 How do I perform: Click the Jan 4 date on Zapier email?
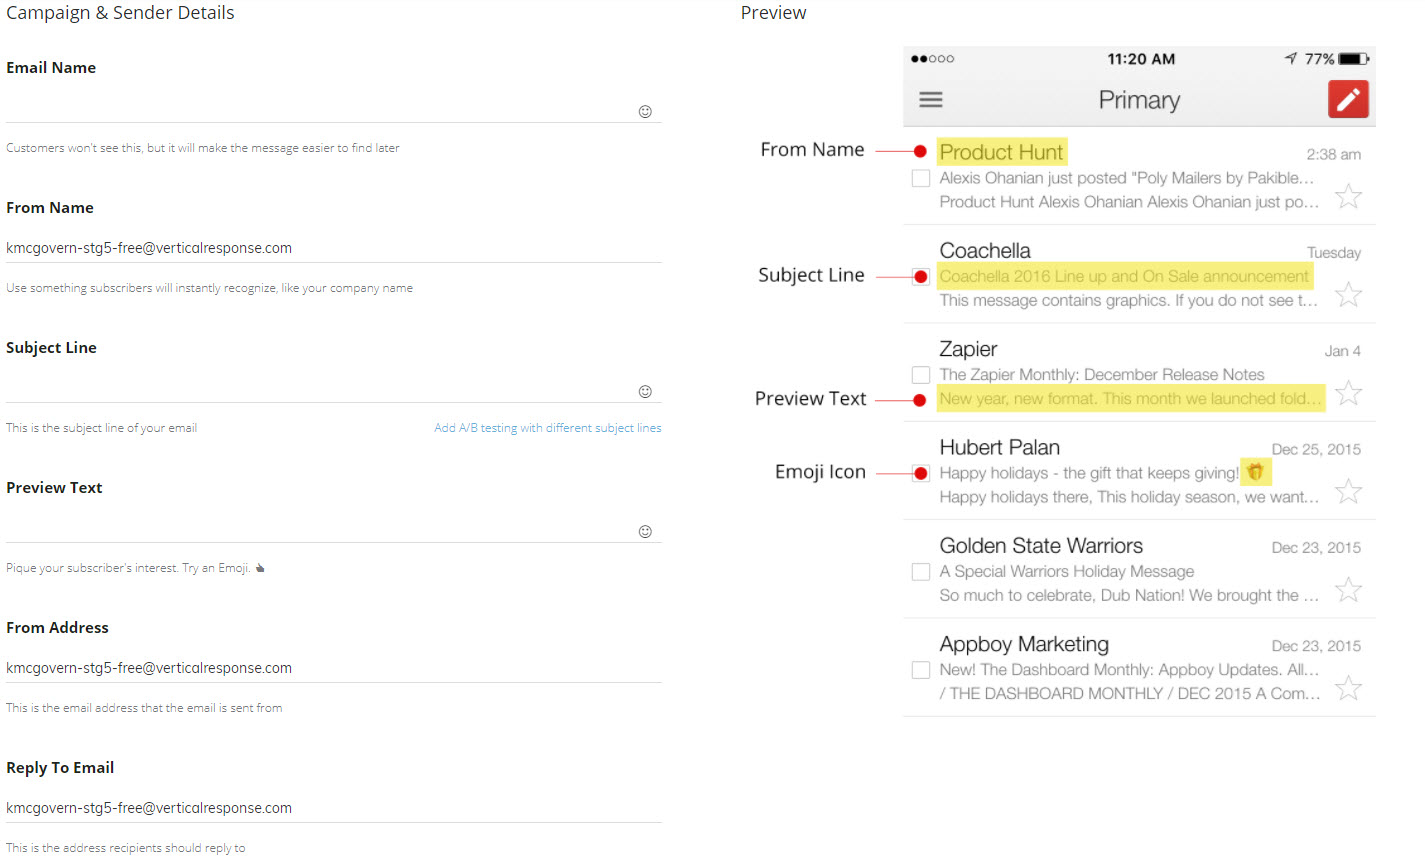click(1343, 351)
